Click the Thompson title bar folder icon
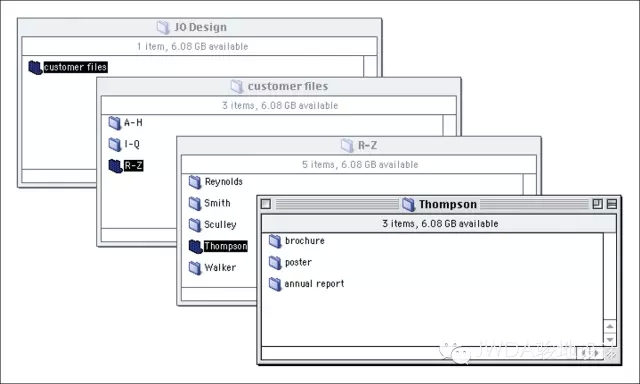This screenshot has height=384, width=640. click(409, 204)
